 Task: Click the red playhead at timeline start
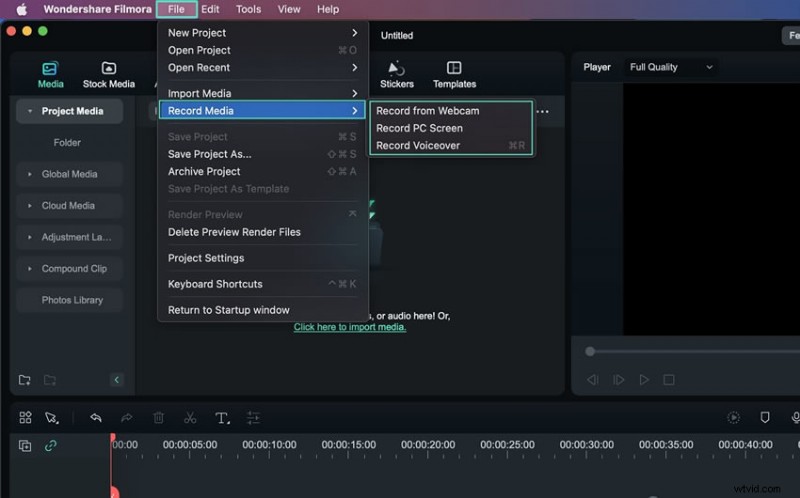pyautogui.click(x=113, y=438)
